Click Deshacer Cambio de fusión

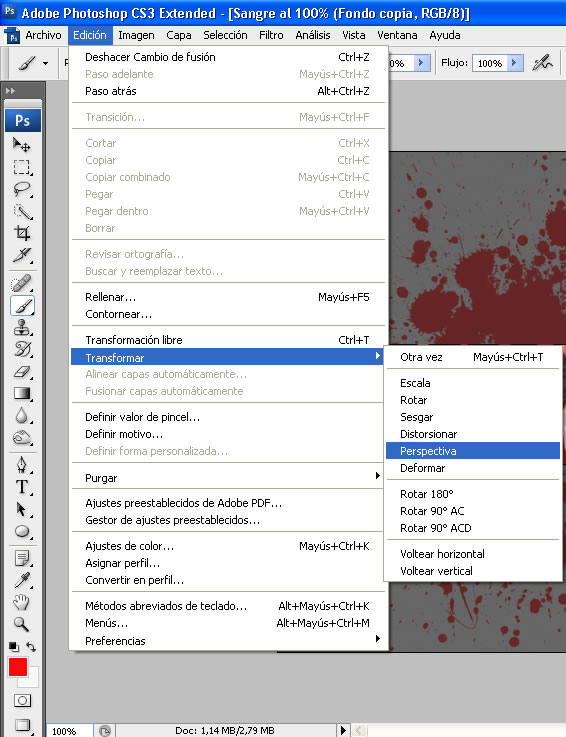pos(228,57)
